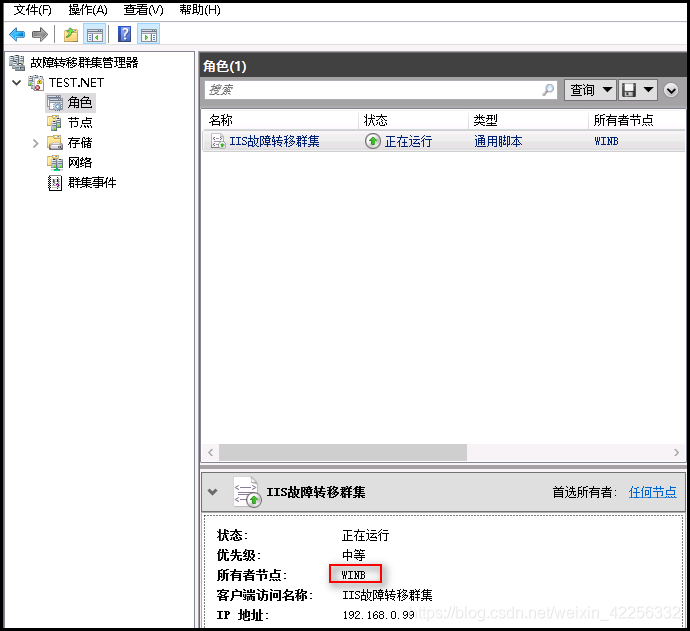Click the horizontal scrollbar left arrow
Viewport: 690px width, 631px height.
210,452
